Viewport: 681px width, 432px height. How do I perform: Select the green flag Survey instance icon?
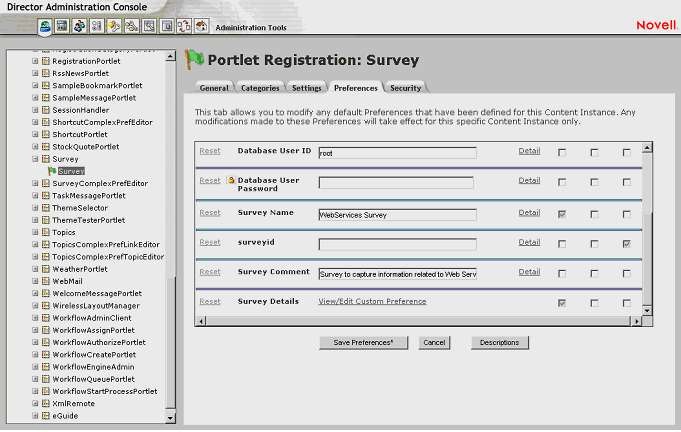[52, 171]
